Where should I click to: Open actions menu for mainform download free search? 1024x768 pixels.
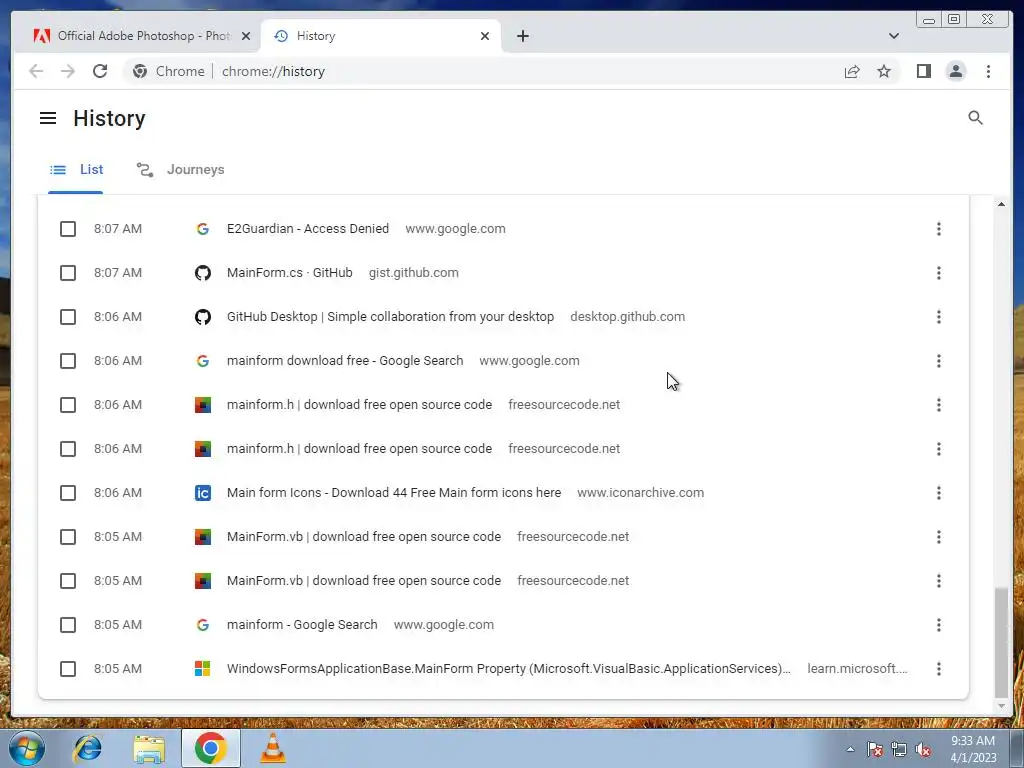pos(938,361)
